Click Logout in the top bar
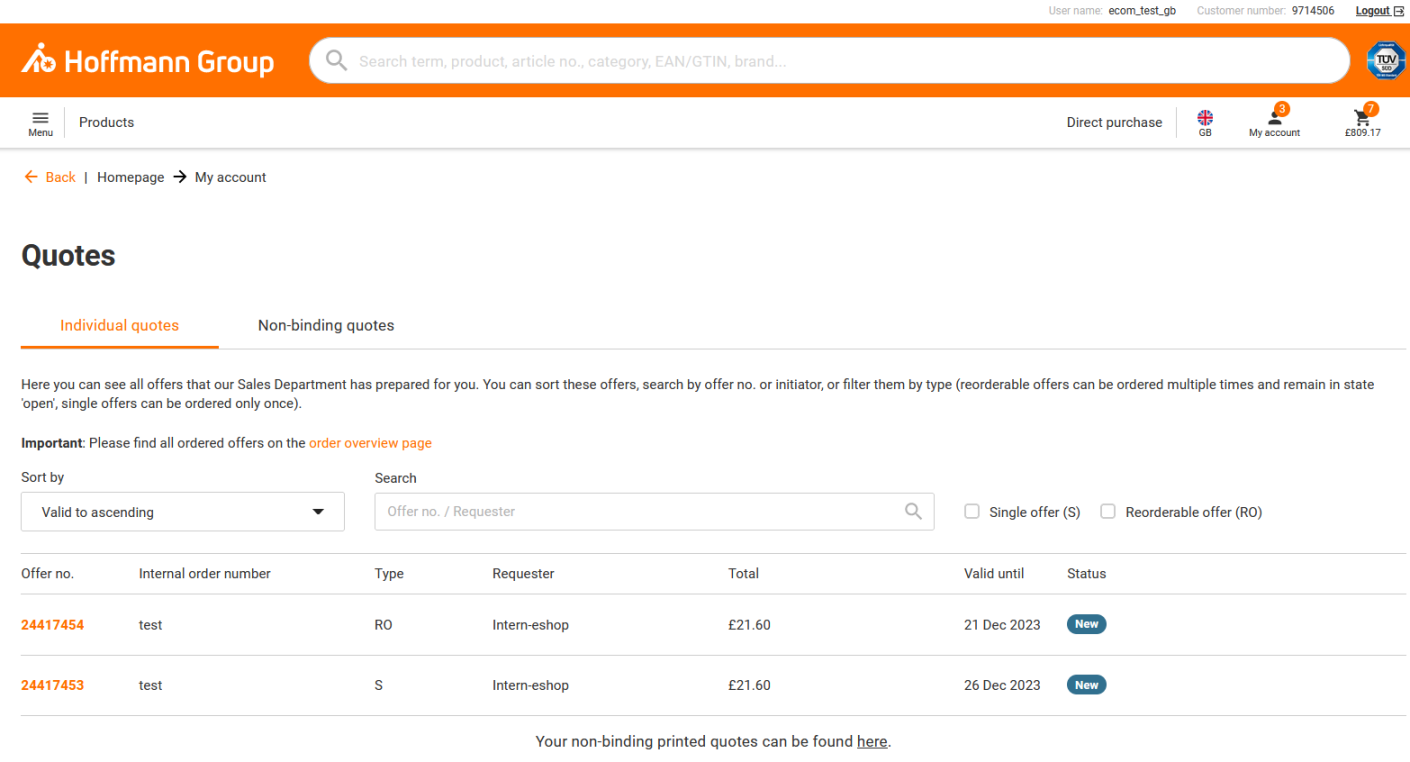The height and width of the screenshot is (762, 1410). 1379,11
